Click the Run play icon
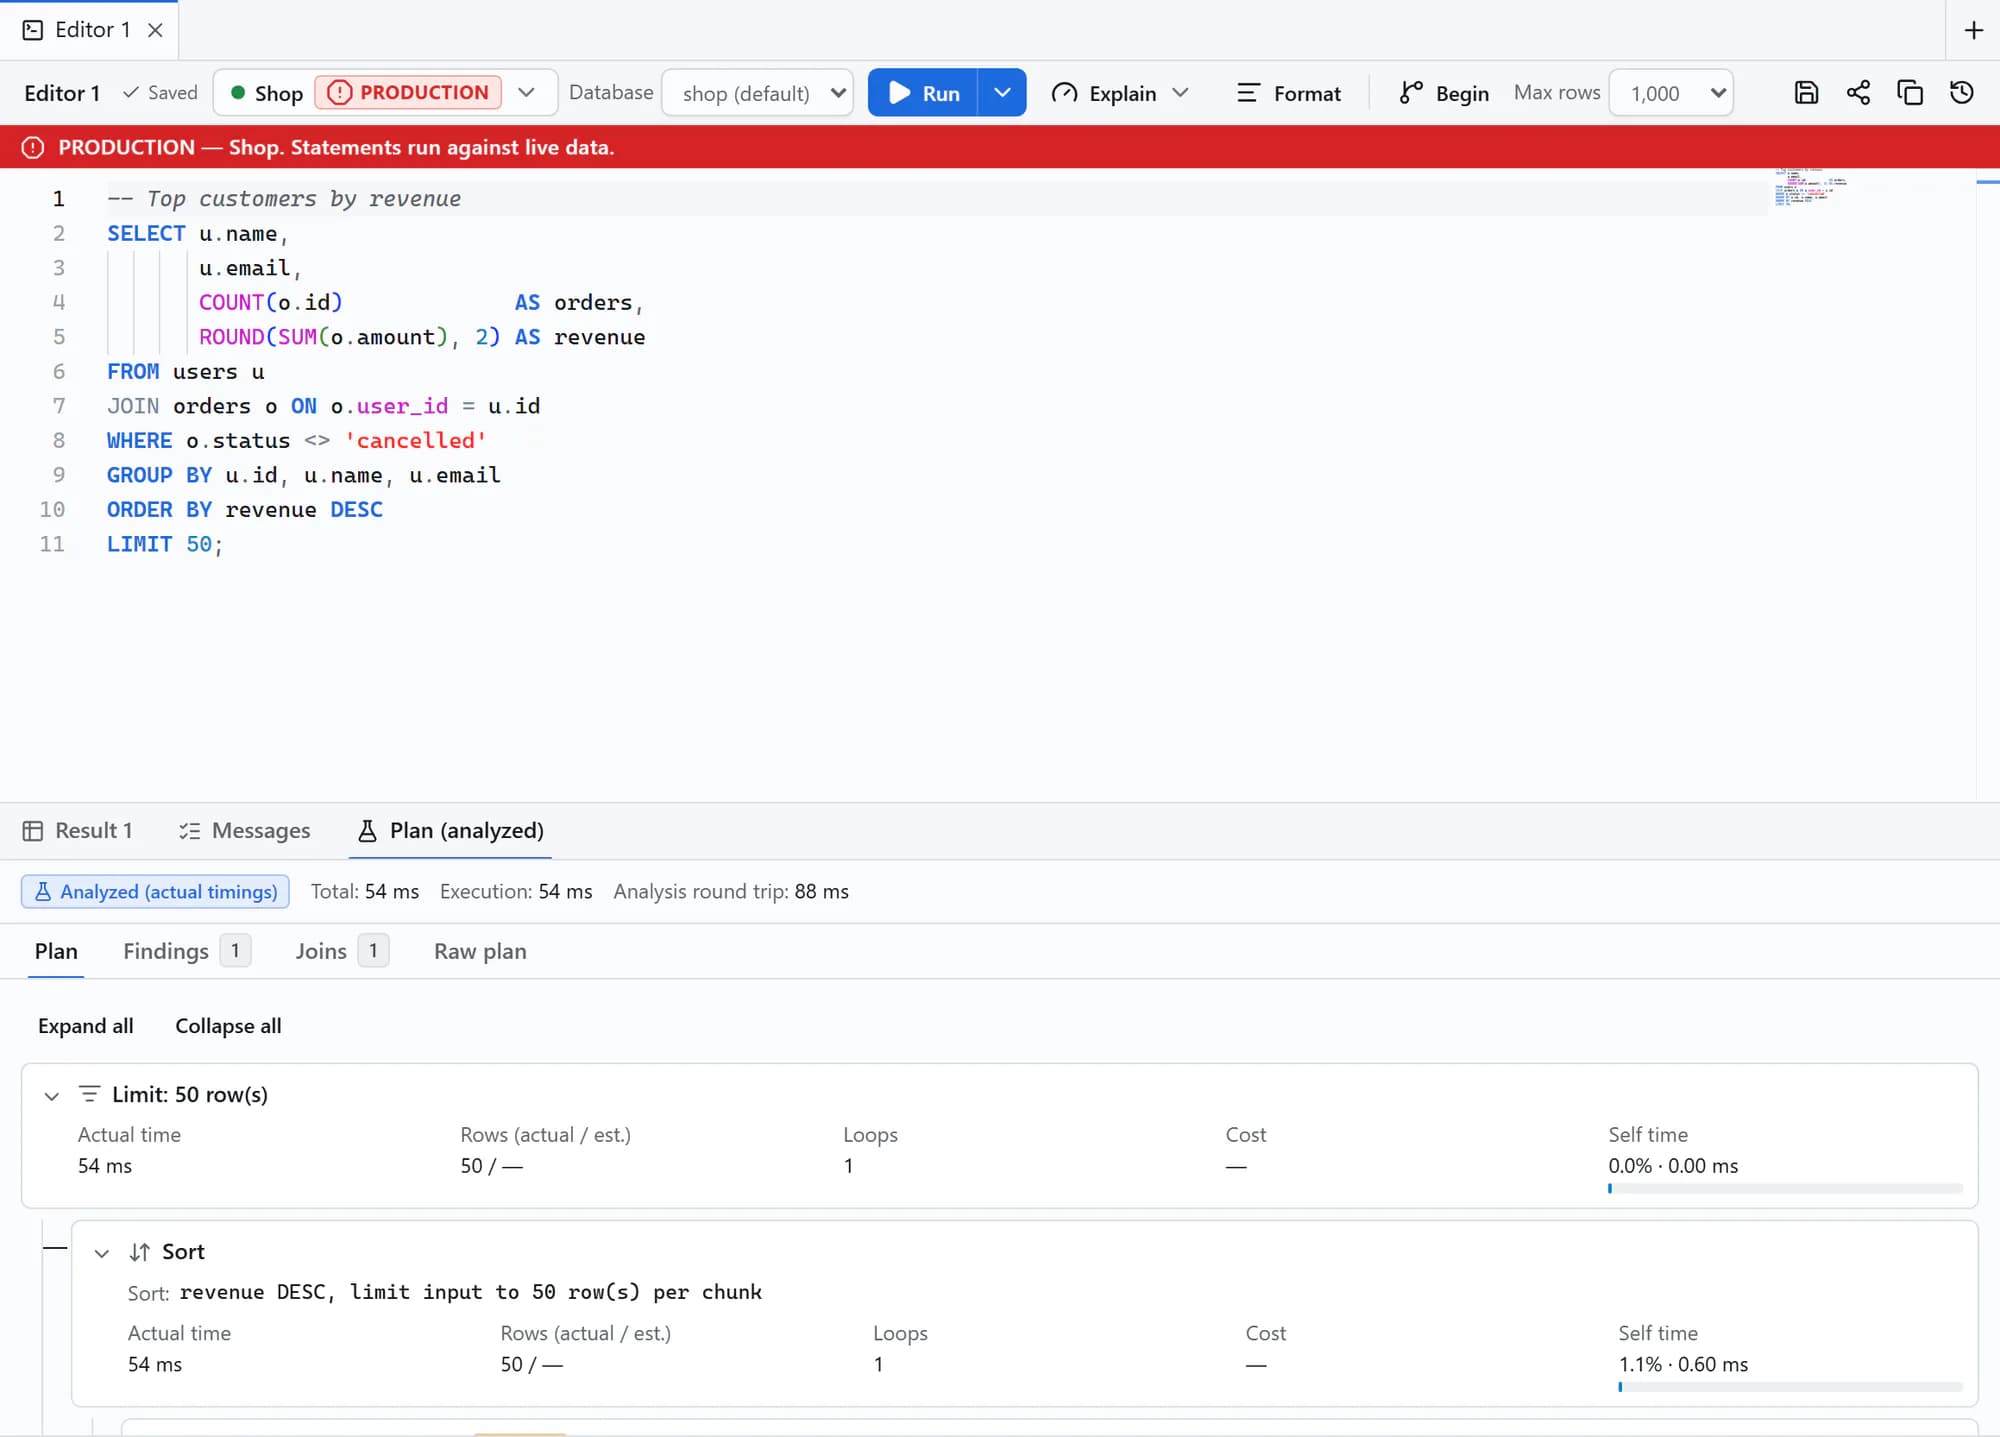This screenshot has height=1437, width=2000. (x=899, y=93)
